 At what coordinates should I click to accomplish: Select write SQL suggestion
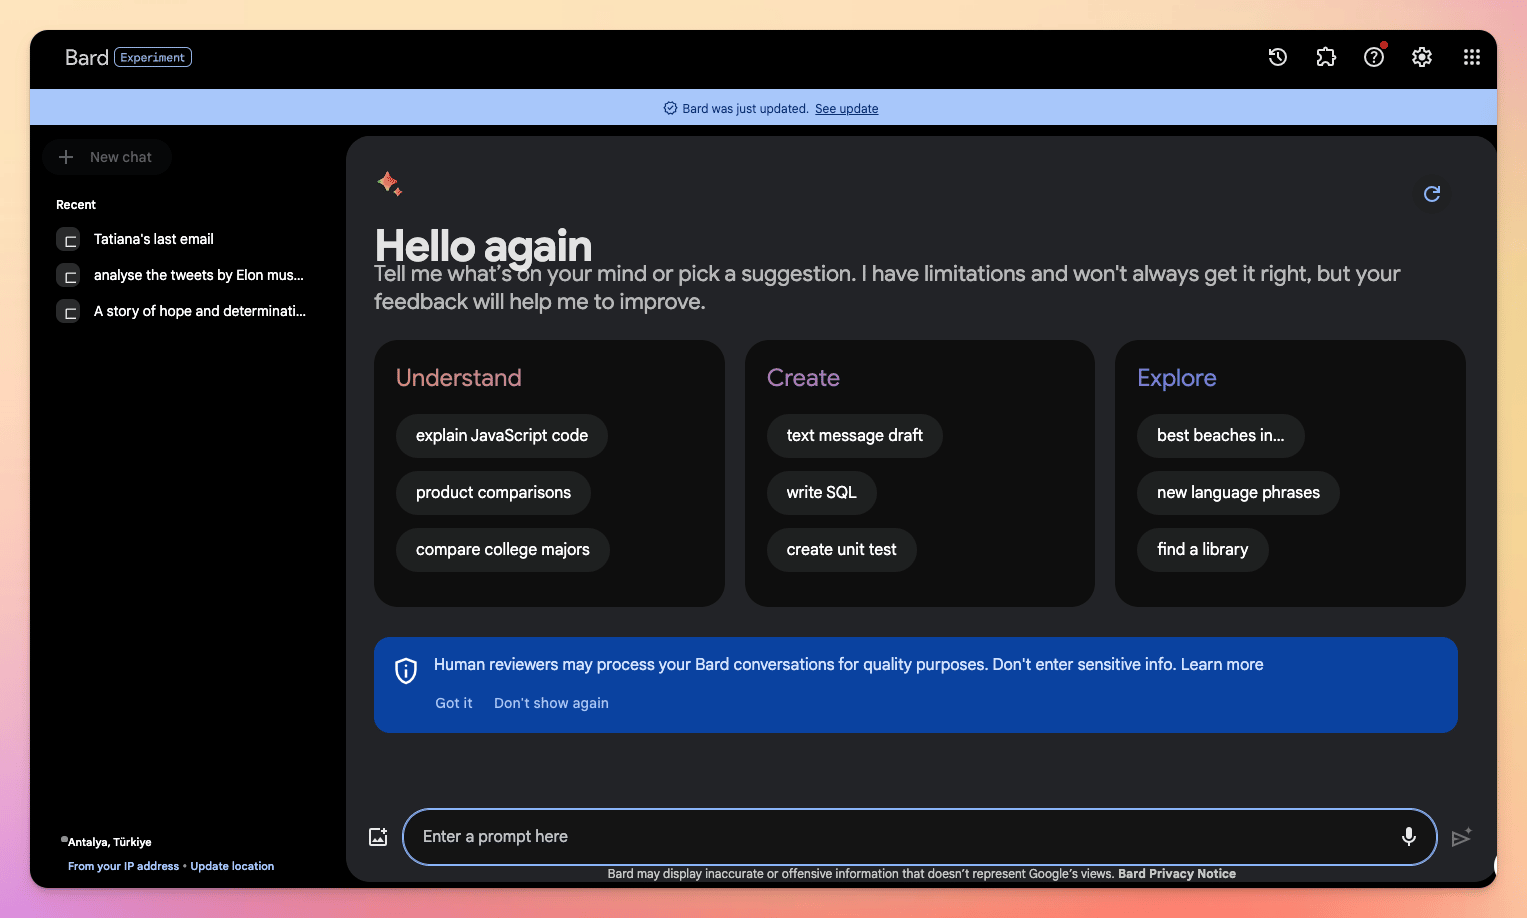click(821, 493)
